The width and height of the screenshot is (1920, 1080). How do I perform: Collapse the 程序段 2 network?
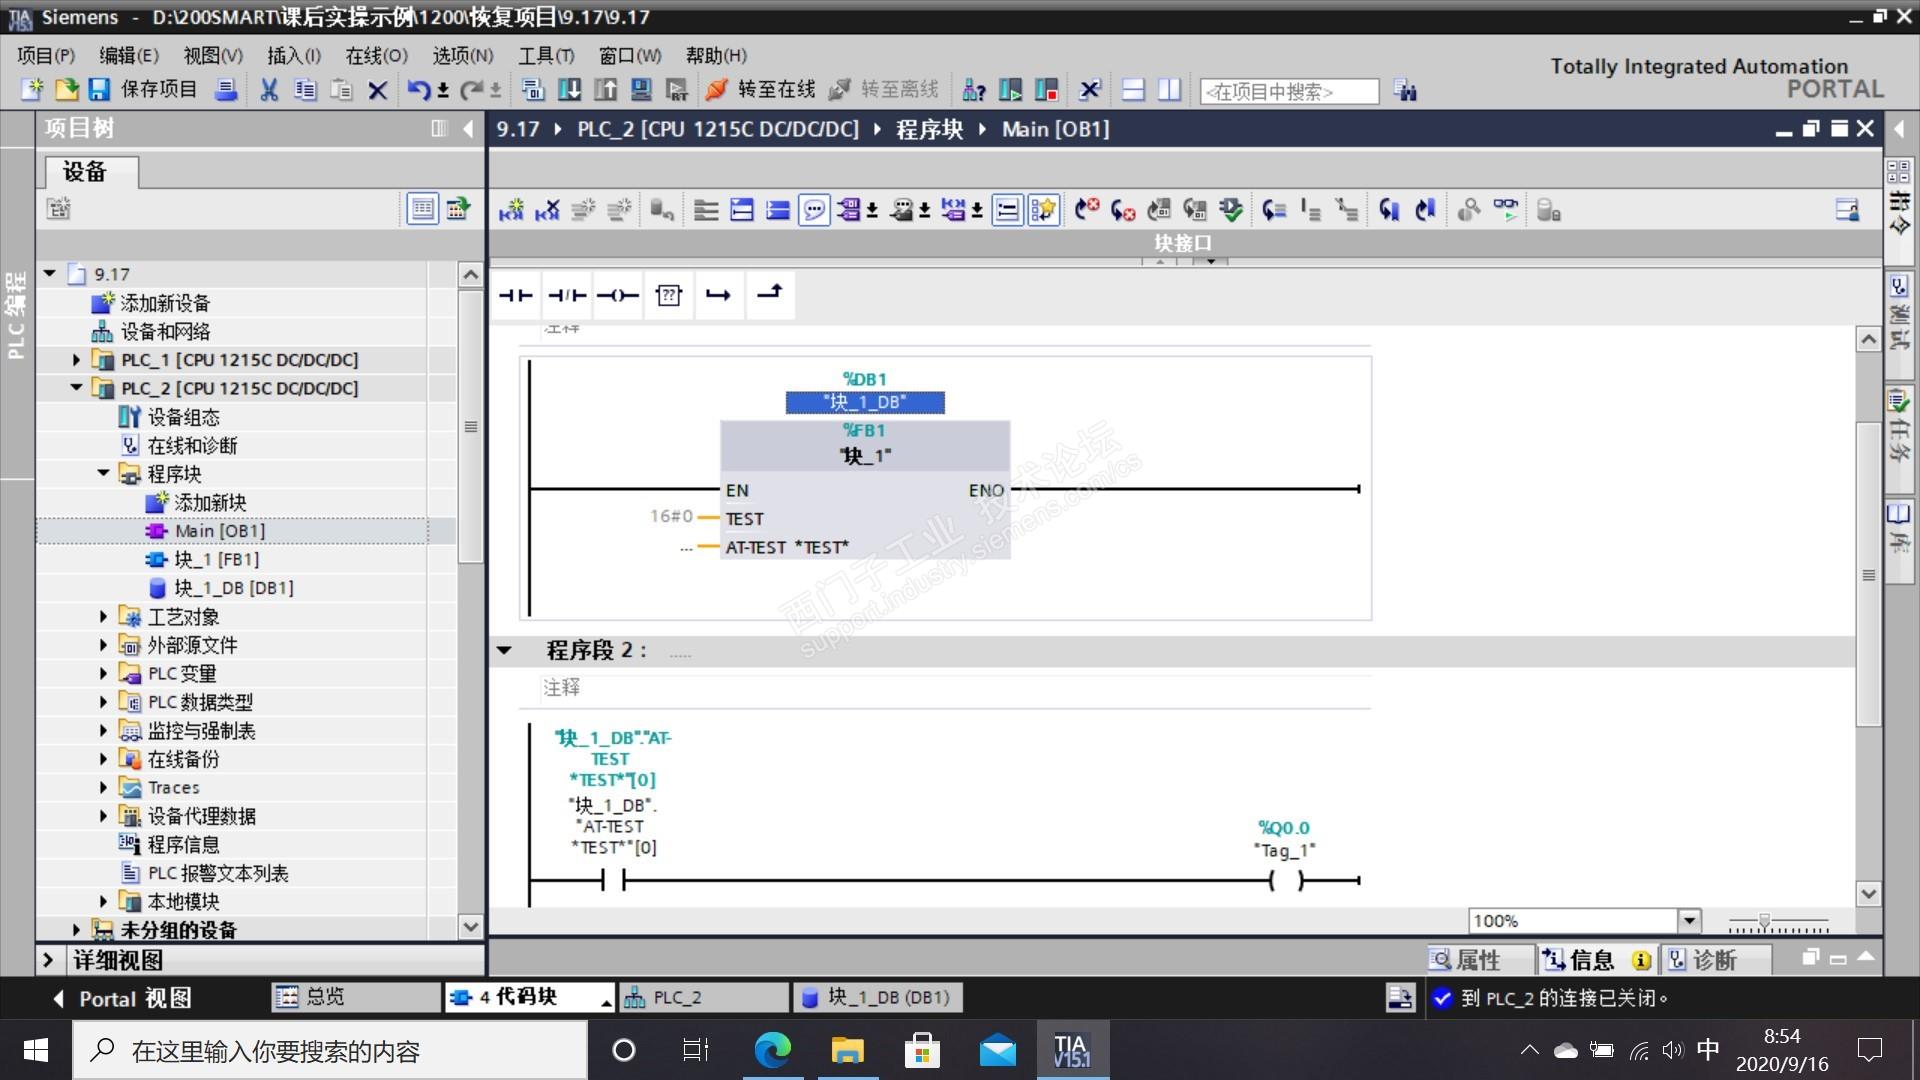click(504, 650)
